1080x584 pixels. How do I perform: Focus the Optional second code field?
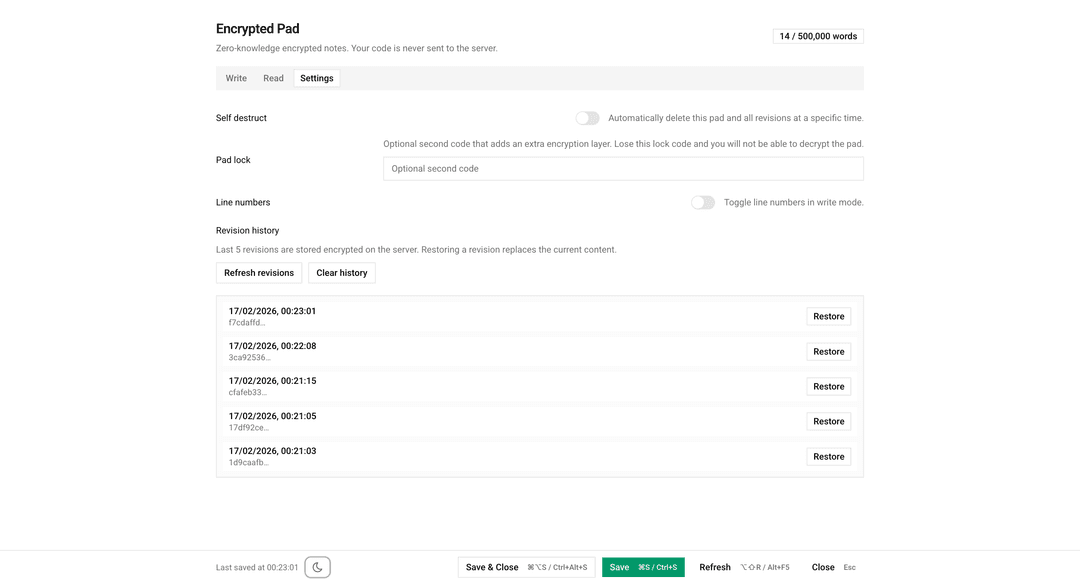[x=623, y=169]
